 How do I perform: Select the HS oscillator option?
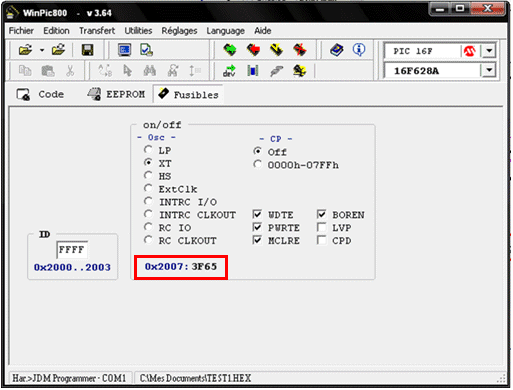point(148,175)
